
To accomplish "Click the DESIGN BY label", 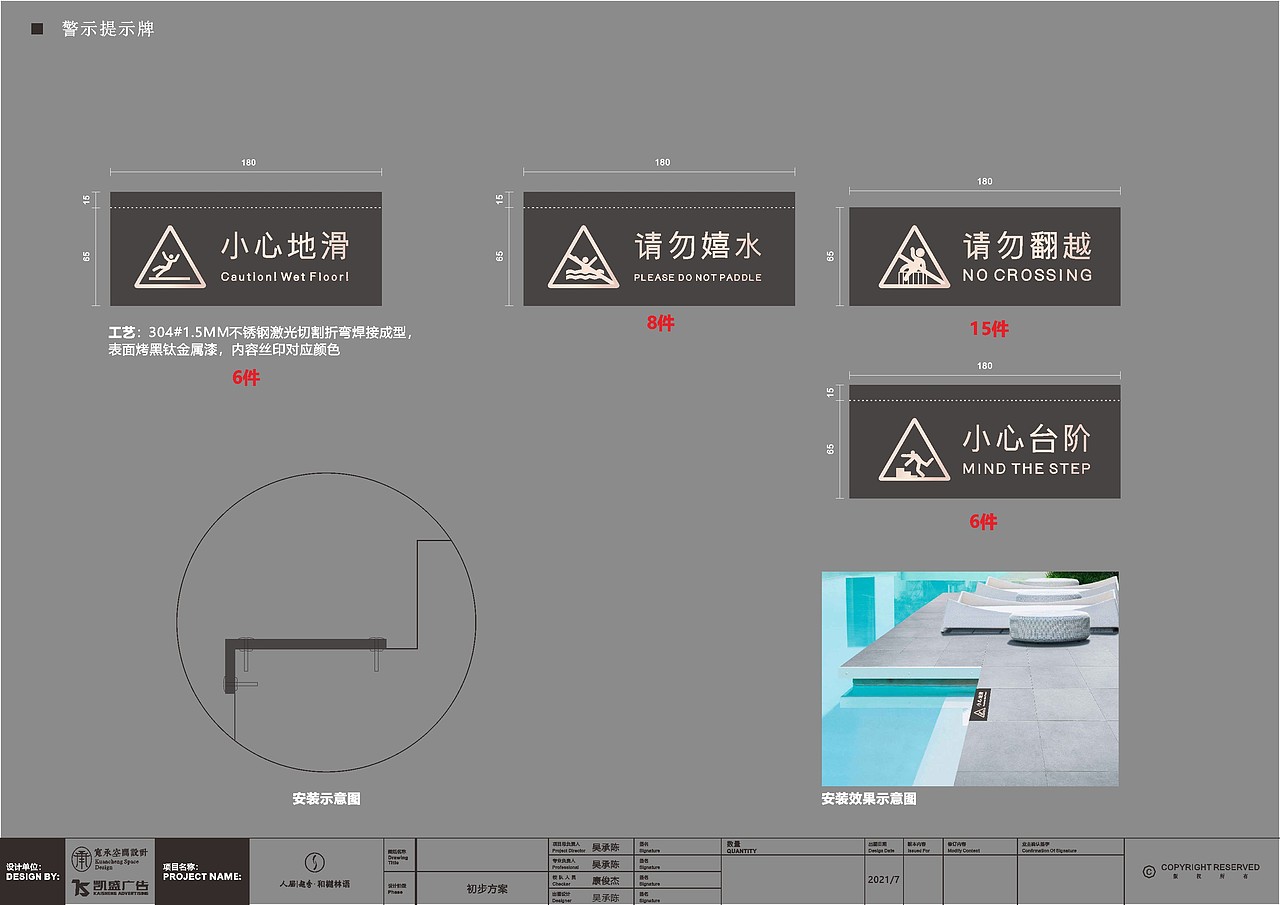I will [32, 876].
